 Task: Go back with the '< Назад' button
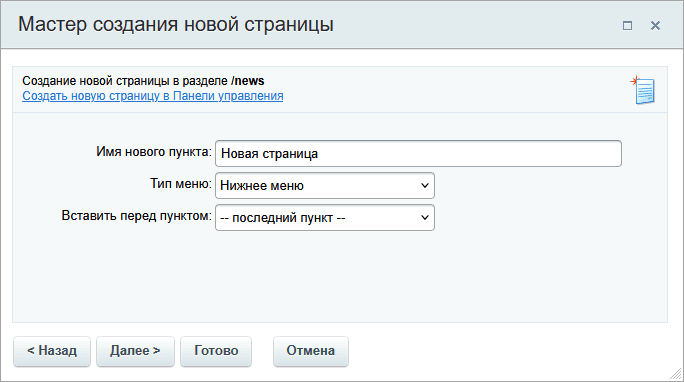52,351
